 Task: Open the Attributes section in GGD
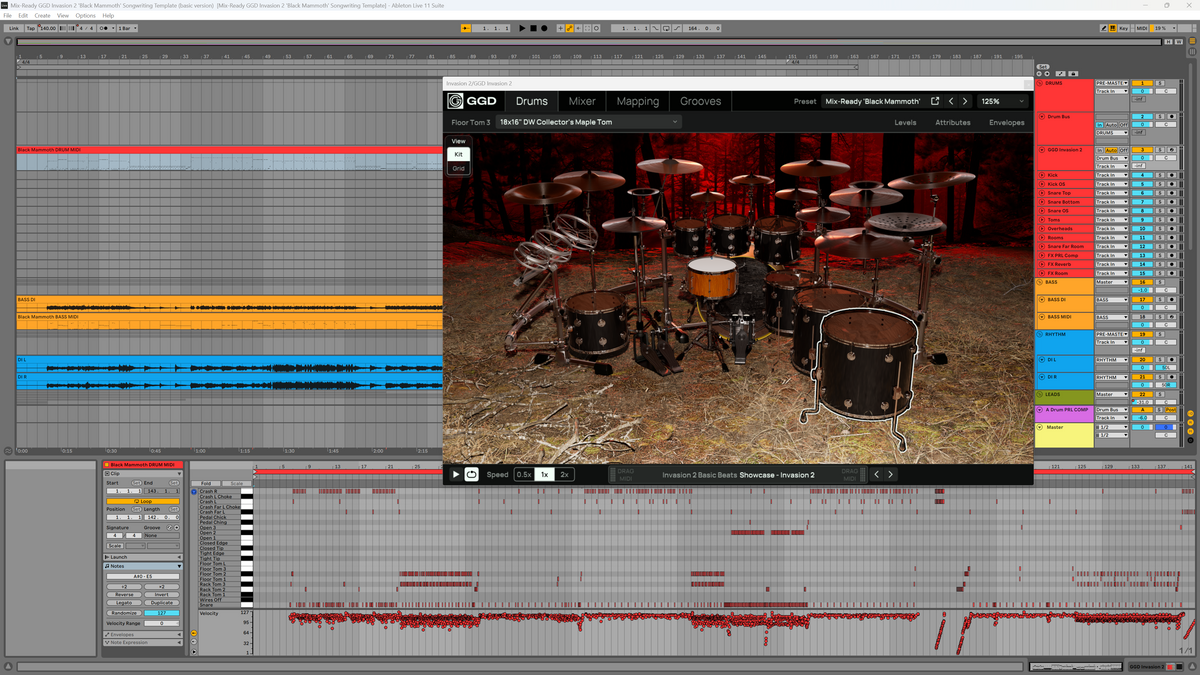tap(953, 122)
